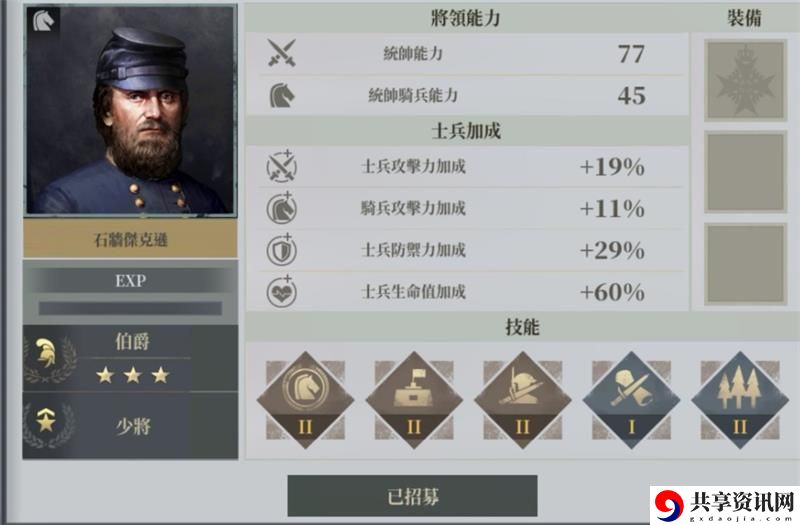The image size is (800, 525).
Task: Tap the cavalry attack bonus horse icon
Action: coord(282,208)
